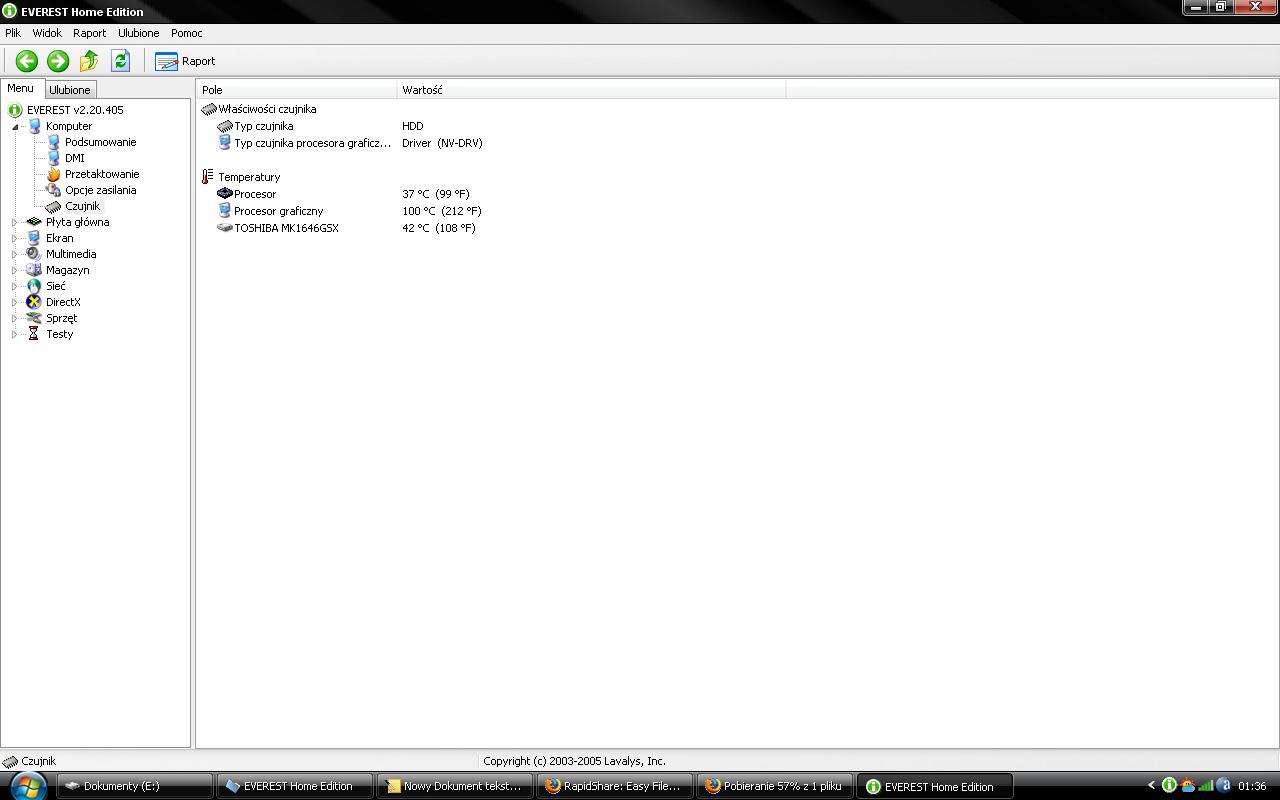Switch to Nowy Dokument tekstowy taskbar button
Screen dimensions: 1280x800
pyautogui.click(x=455, y=786)
